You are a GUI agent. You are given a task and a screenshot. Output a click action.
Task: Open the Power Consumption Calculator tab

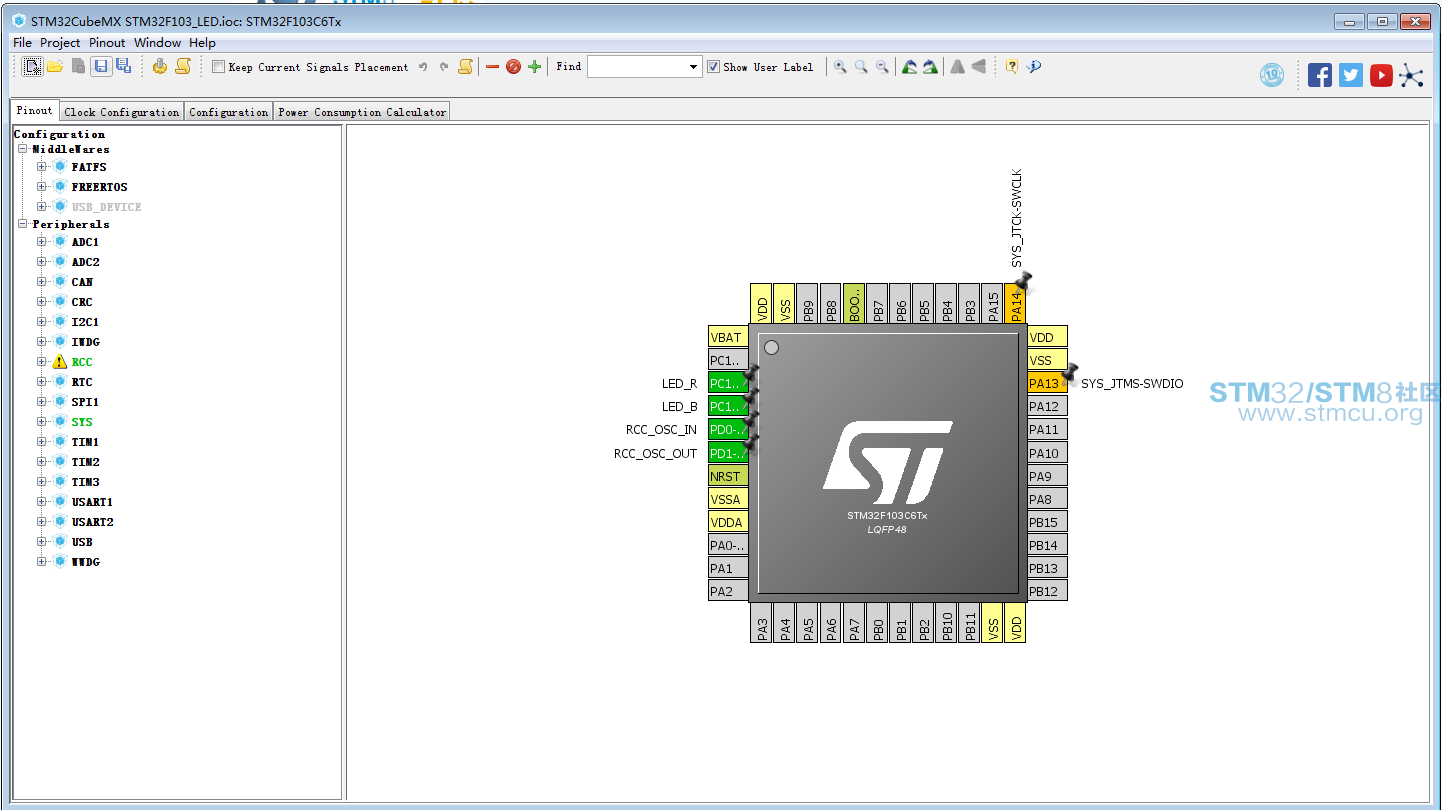click(362, 112)
